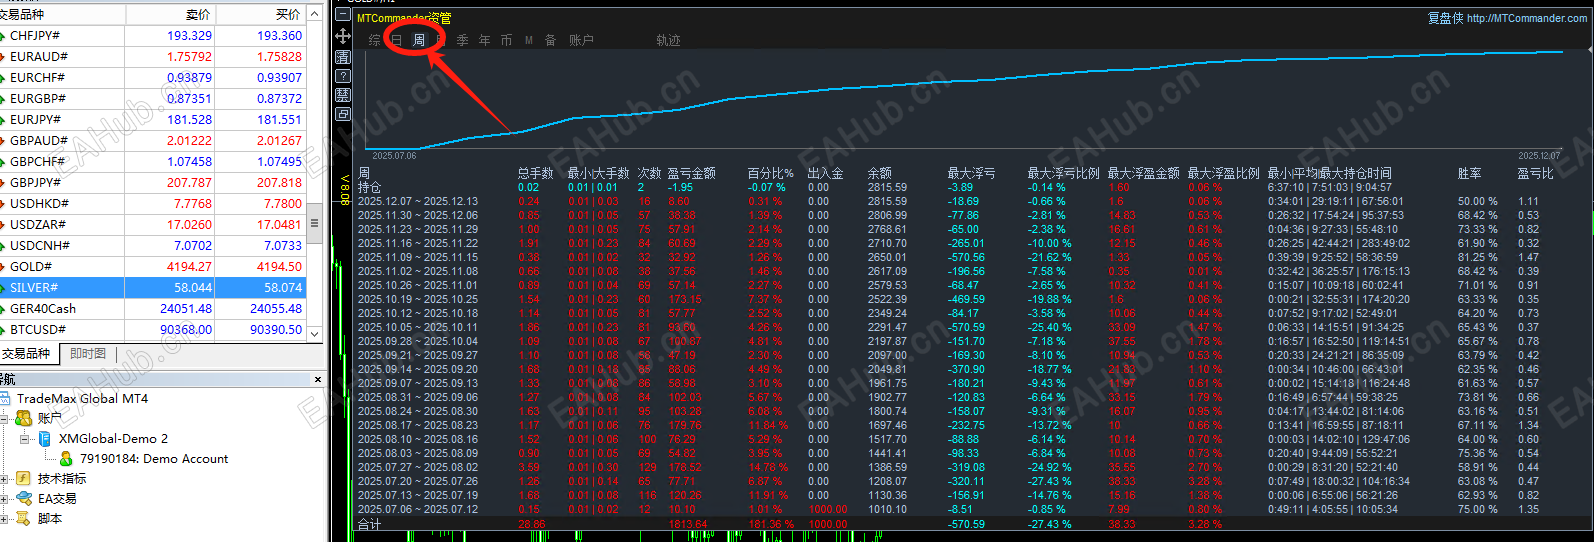This screenshot has width=1594, height=542.
Task: Switch to the 综 summary tab
Action: pos(375,40)
